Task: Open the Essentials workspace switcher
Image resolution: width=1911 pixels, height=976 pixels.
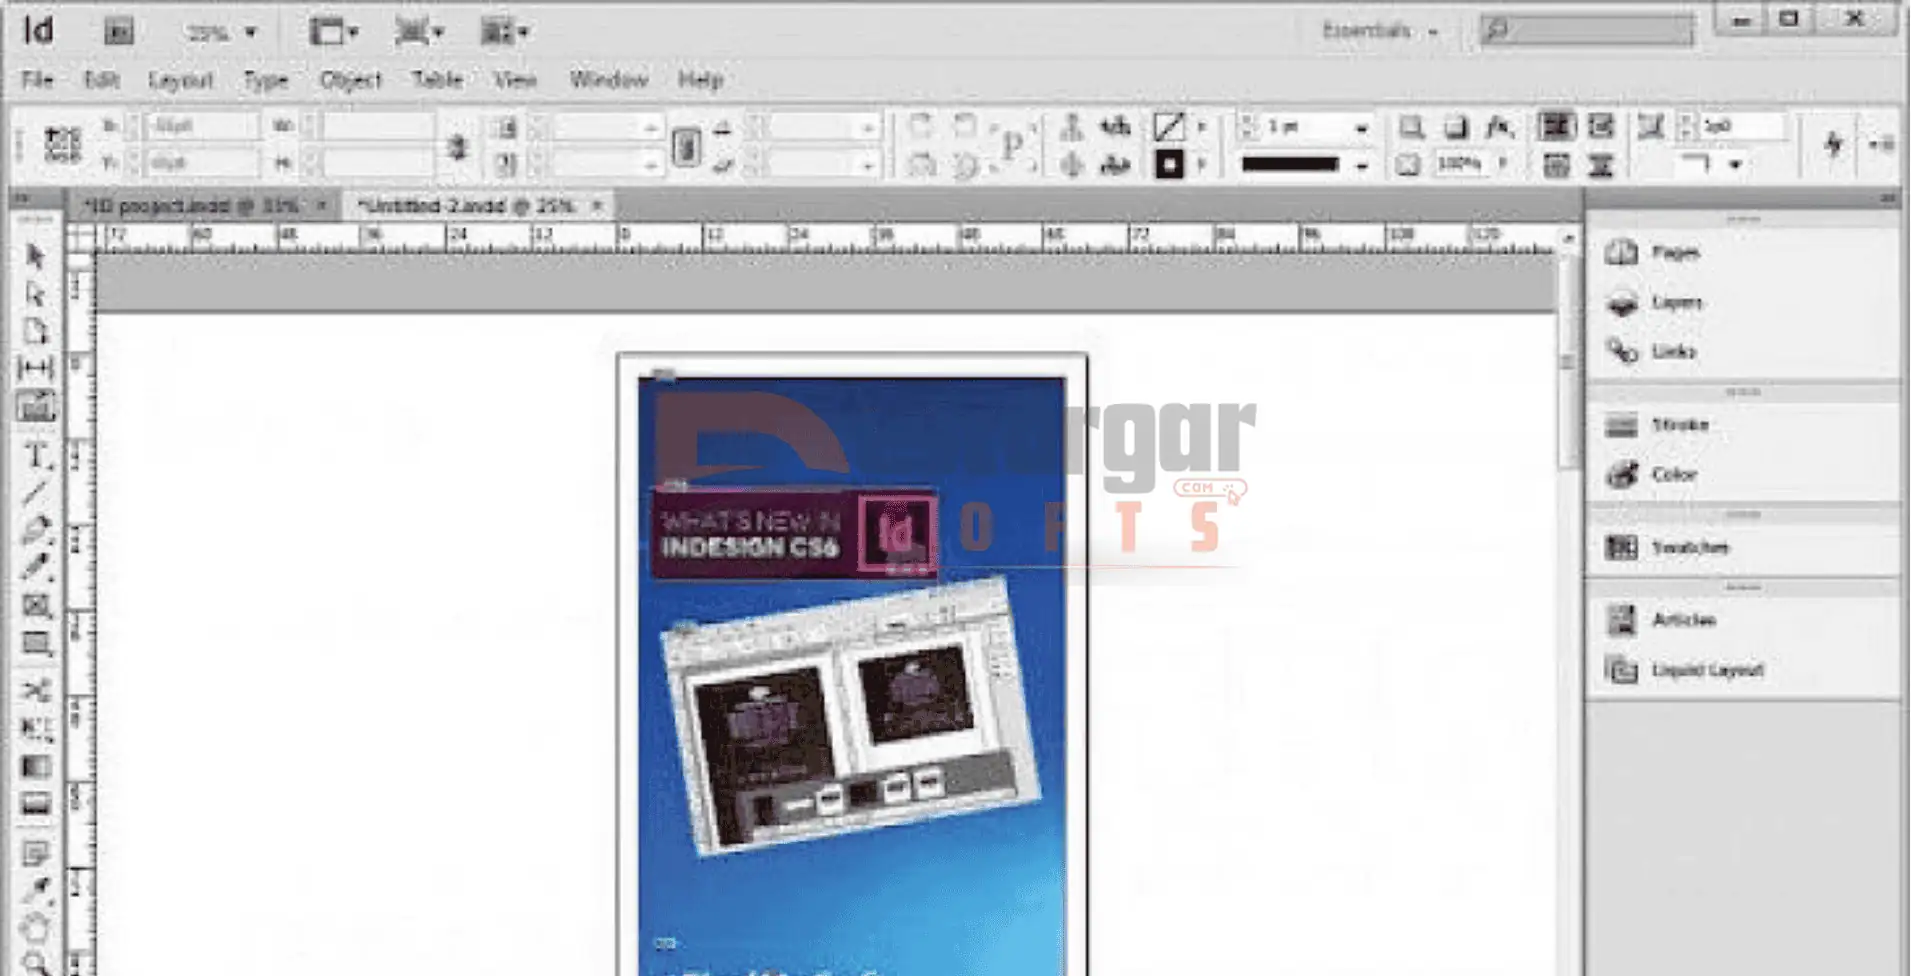Action: (1380, 31)
